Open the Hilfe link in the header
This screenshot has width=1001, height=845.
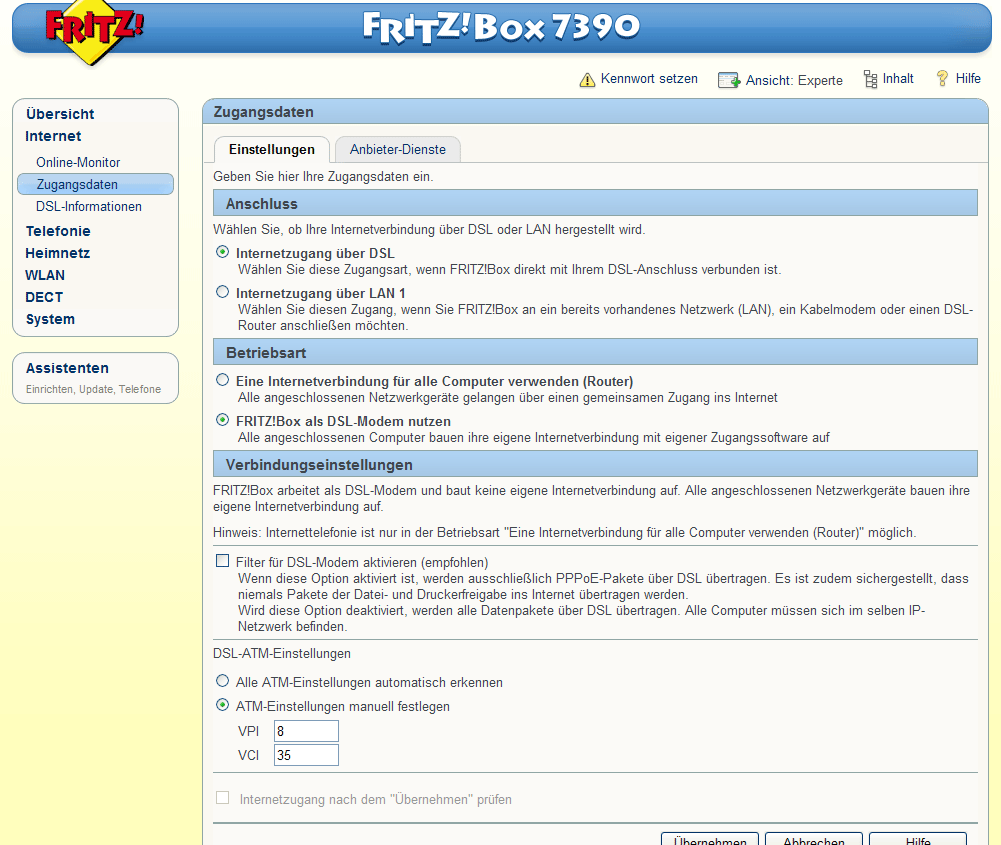click(x=968, y=79)
